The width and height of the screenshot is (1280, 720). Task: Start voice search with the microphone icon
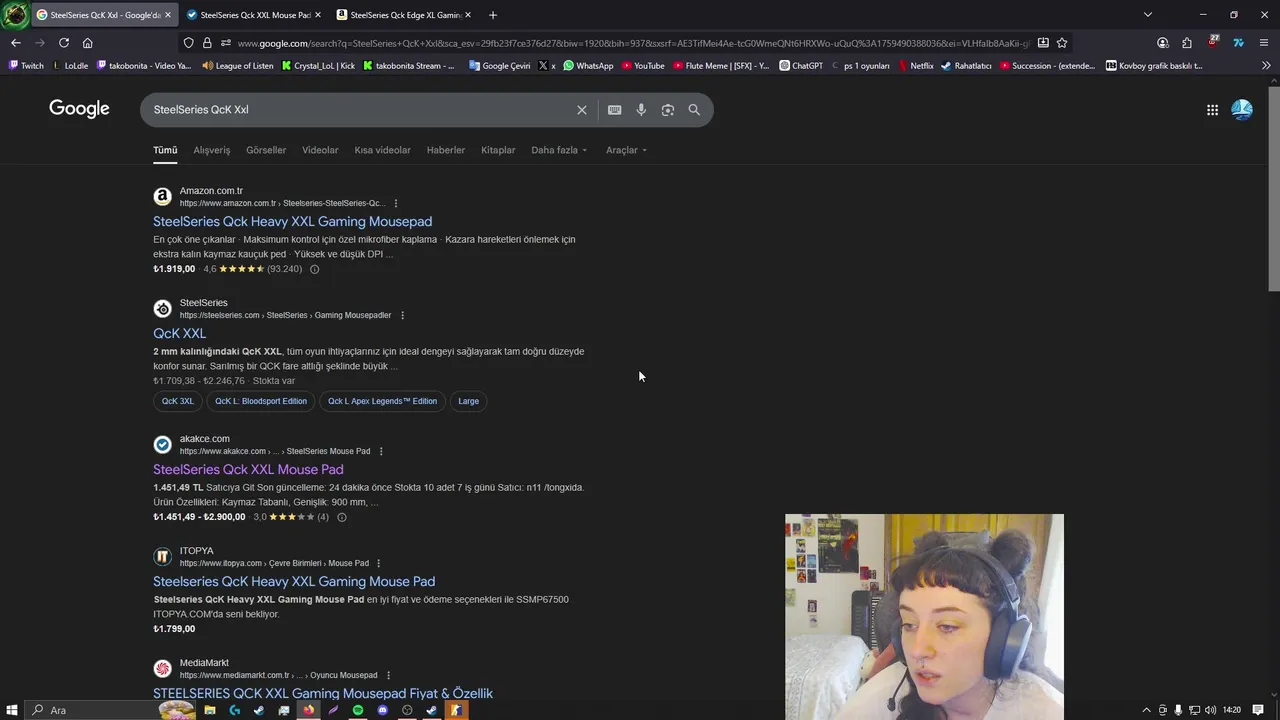(641, 110)
